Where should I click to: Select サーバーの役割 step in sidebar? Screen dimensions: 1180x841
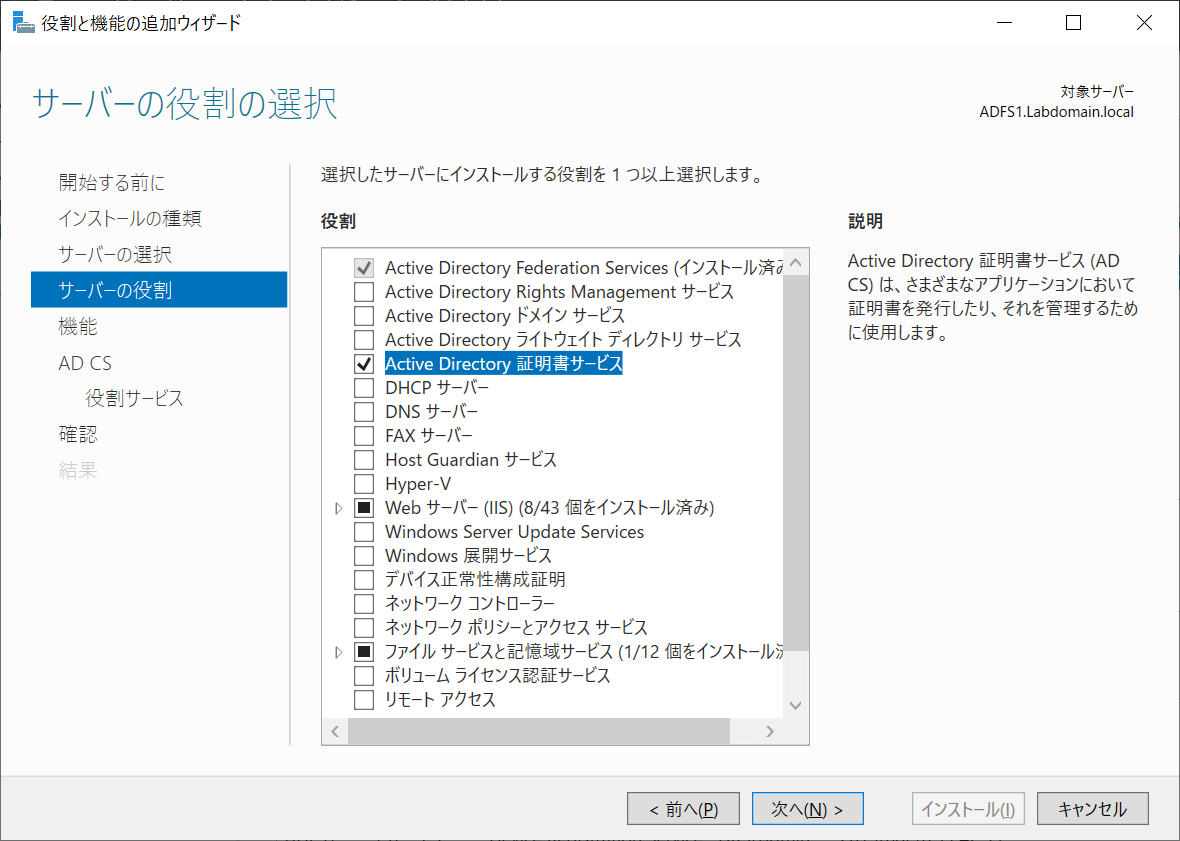click(159, 290)
